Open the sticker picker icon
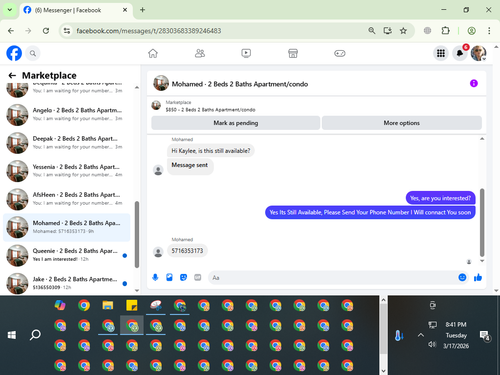 click(183, 277)
